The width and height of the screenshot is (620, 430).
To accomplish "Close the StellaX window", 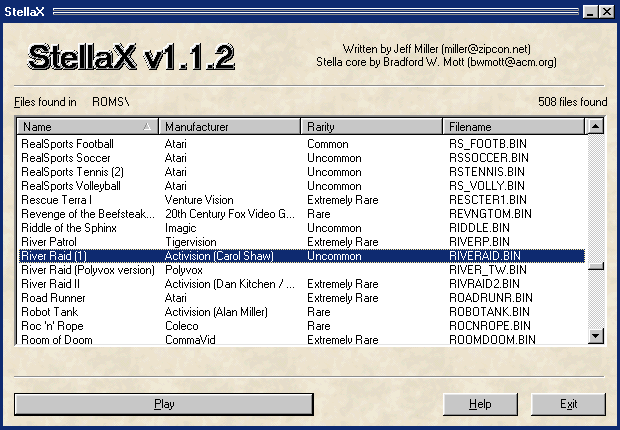I will [605, 11].
